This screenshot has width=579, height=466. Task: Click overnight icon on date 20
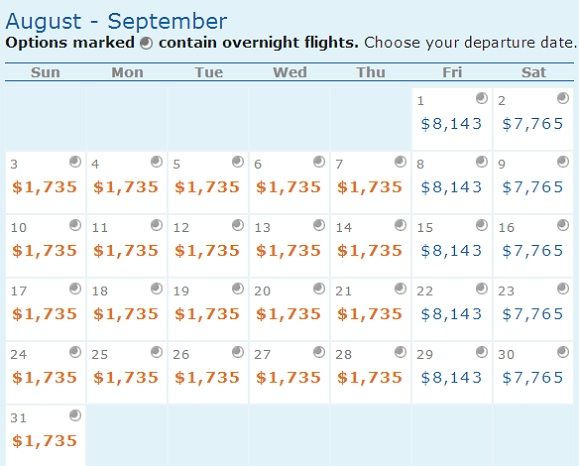(x=319, y=289)
